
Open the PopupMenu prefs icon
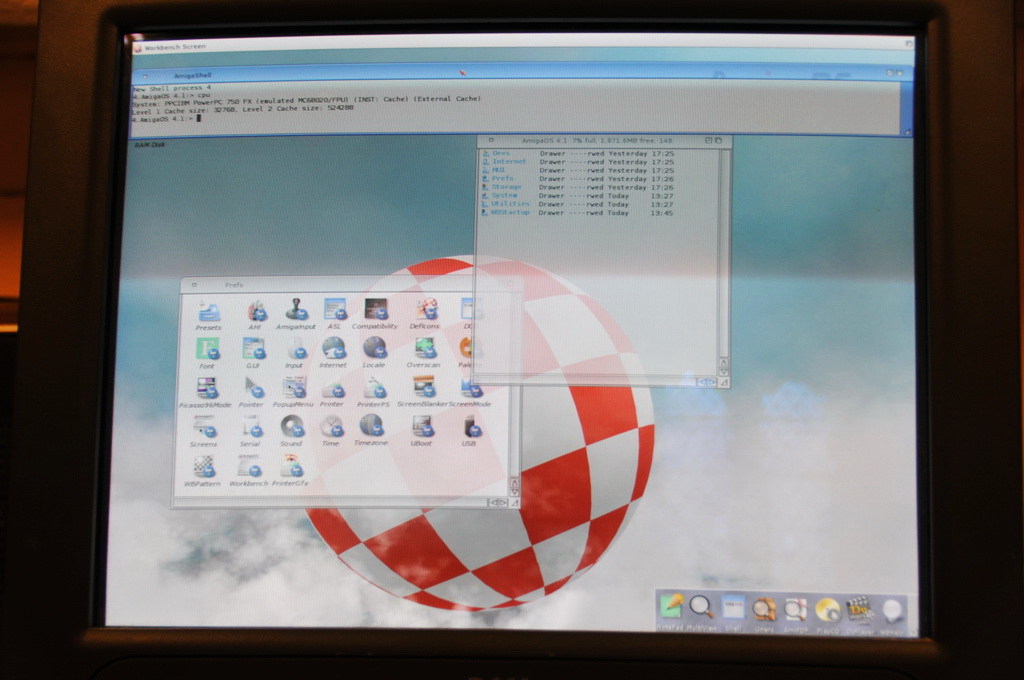tap(293, 393)
